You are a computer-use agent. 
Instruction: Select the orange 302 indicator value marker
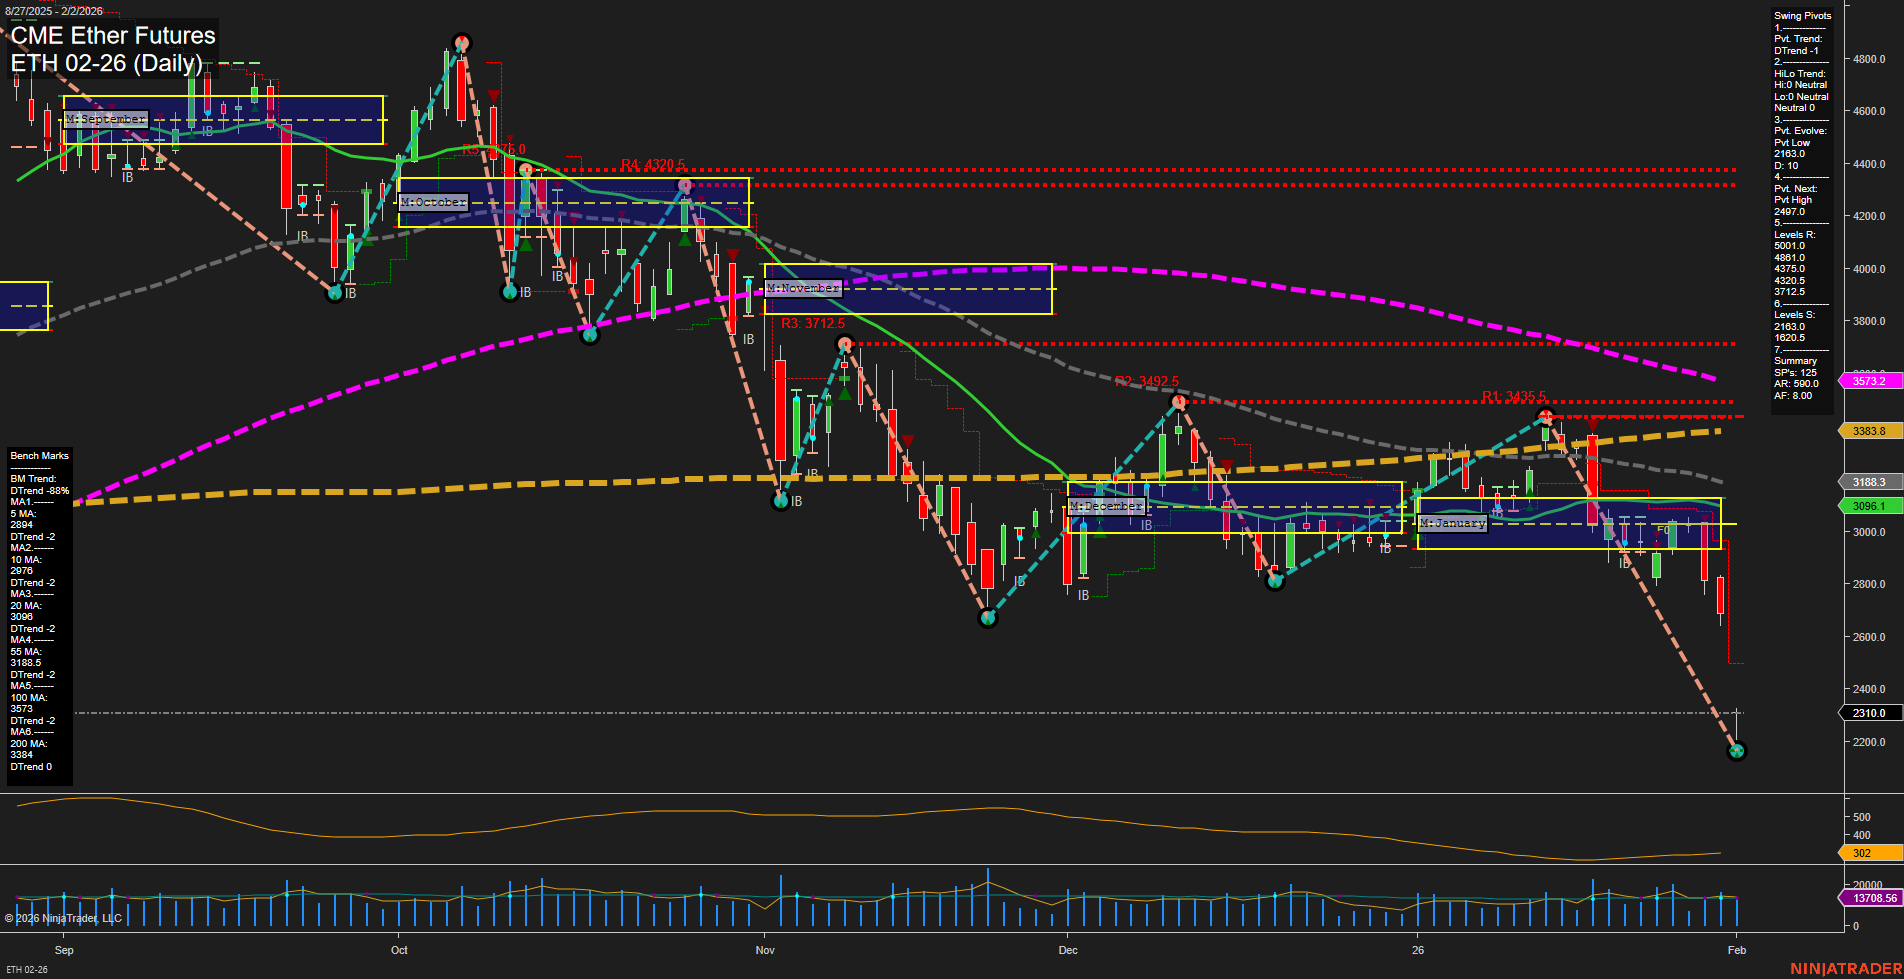click(x=1862, y=853)
